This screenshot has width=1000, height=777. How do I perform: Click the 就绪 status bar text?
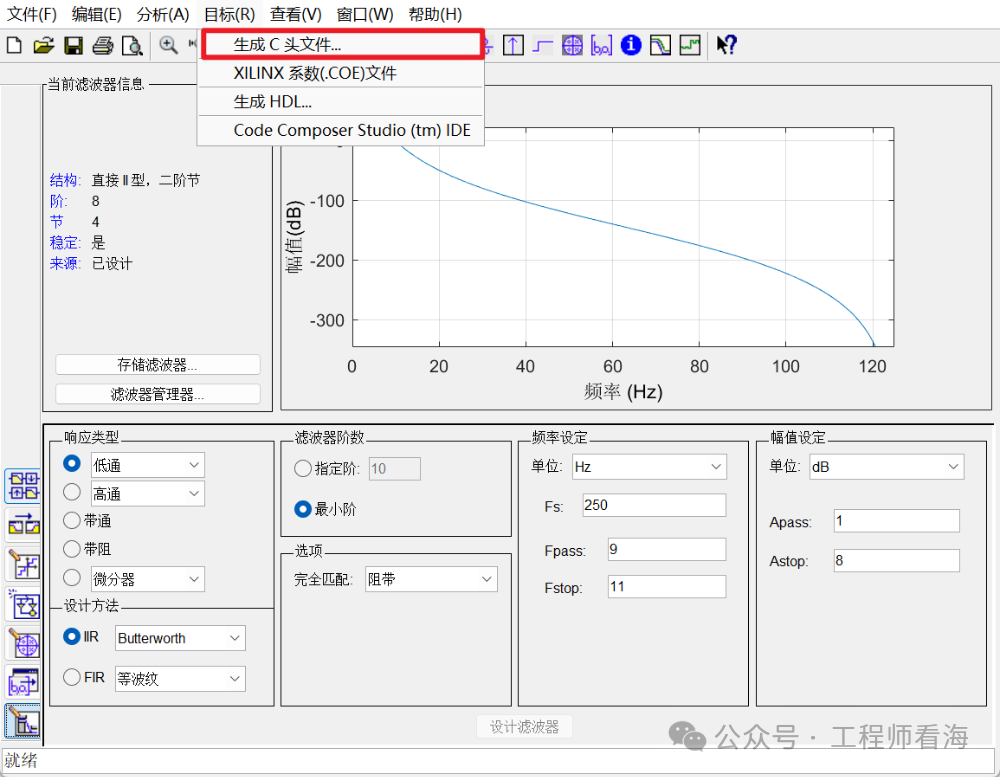(x=21, y=760)
